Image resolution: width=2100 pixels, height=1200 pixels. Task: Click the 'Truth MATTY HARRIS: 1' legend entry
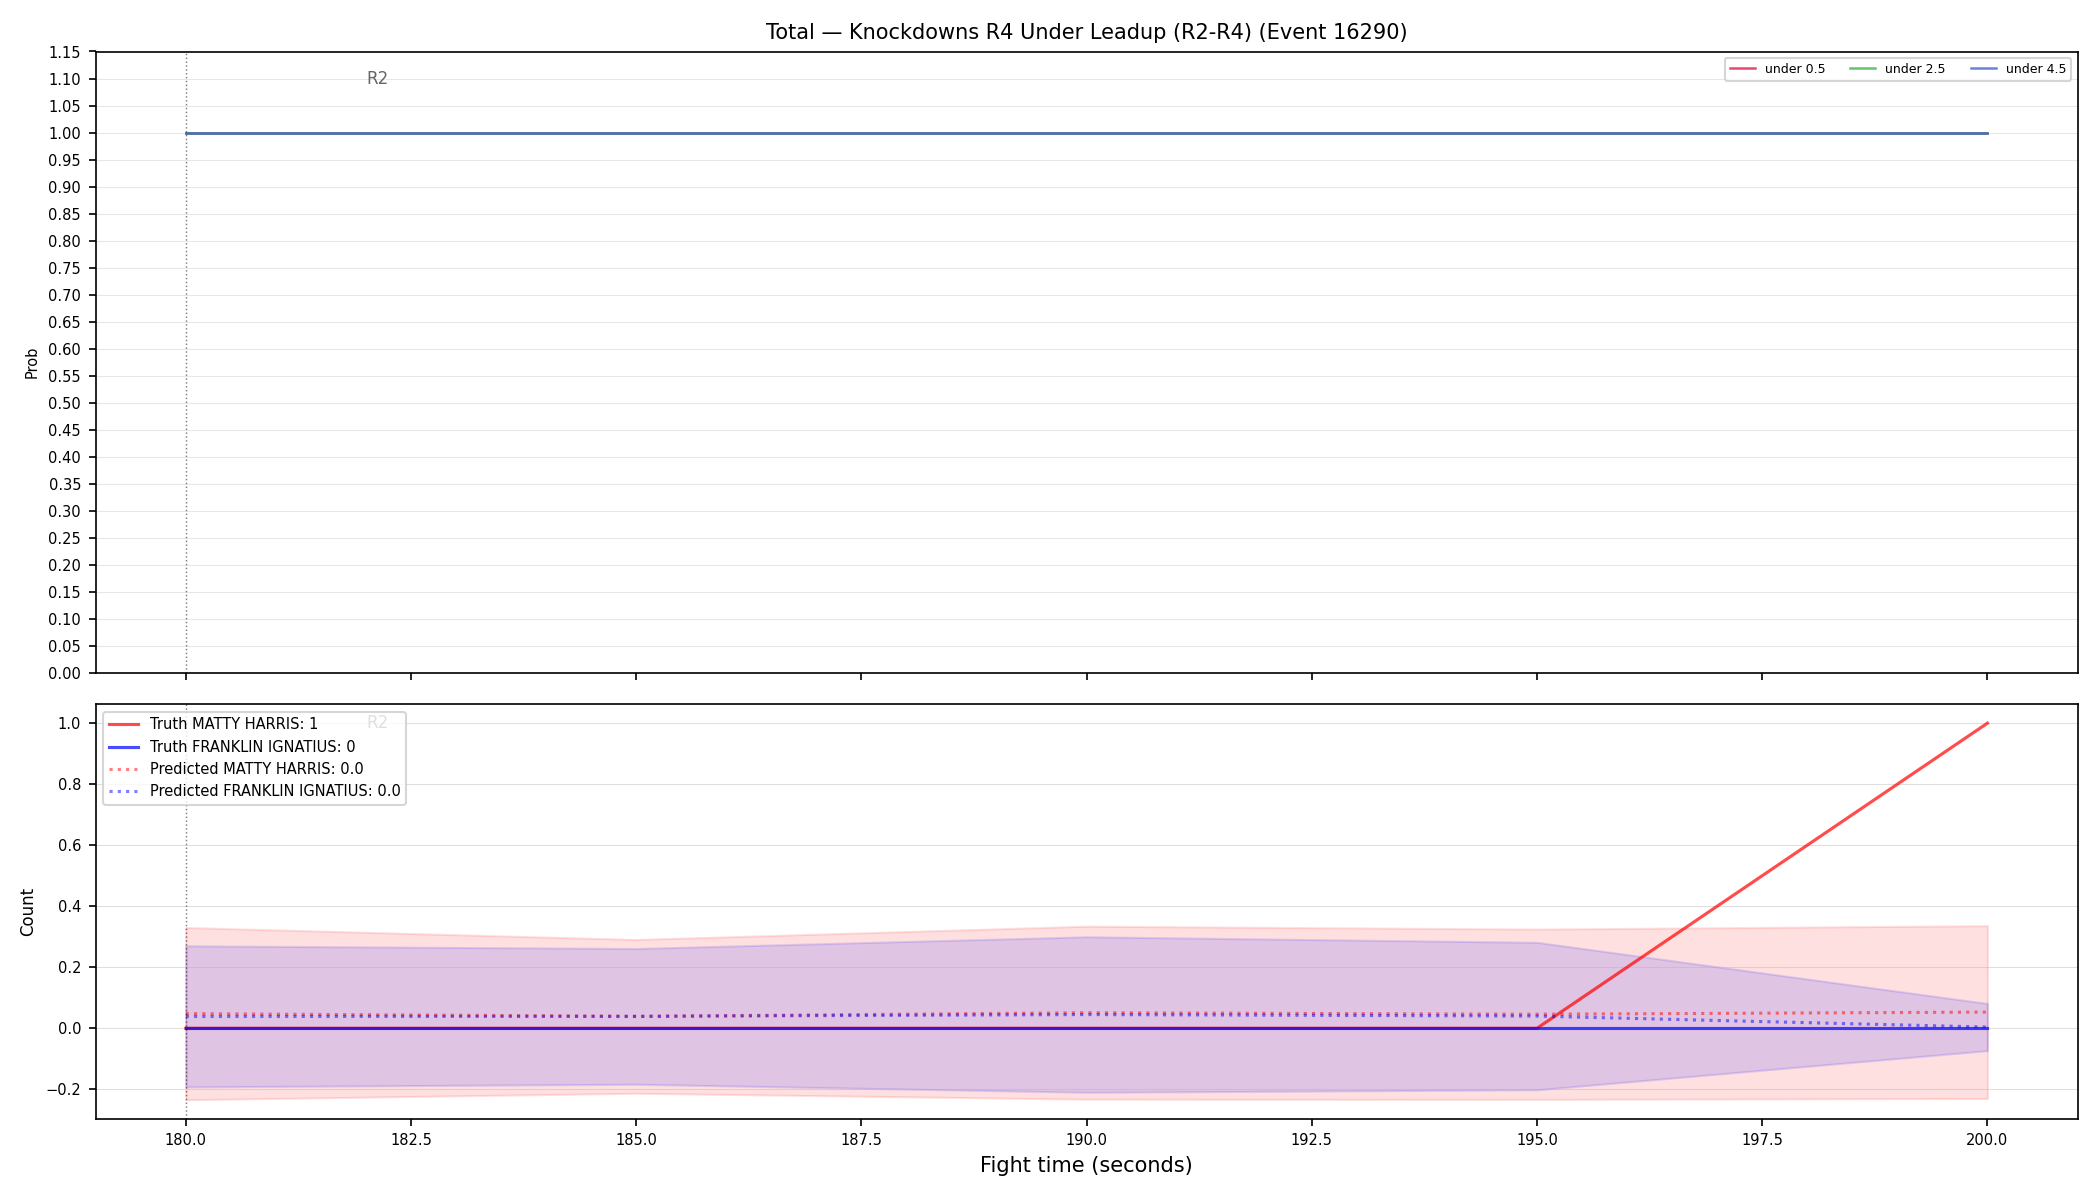[x=212, y=724]
